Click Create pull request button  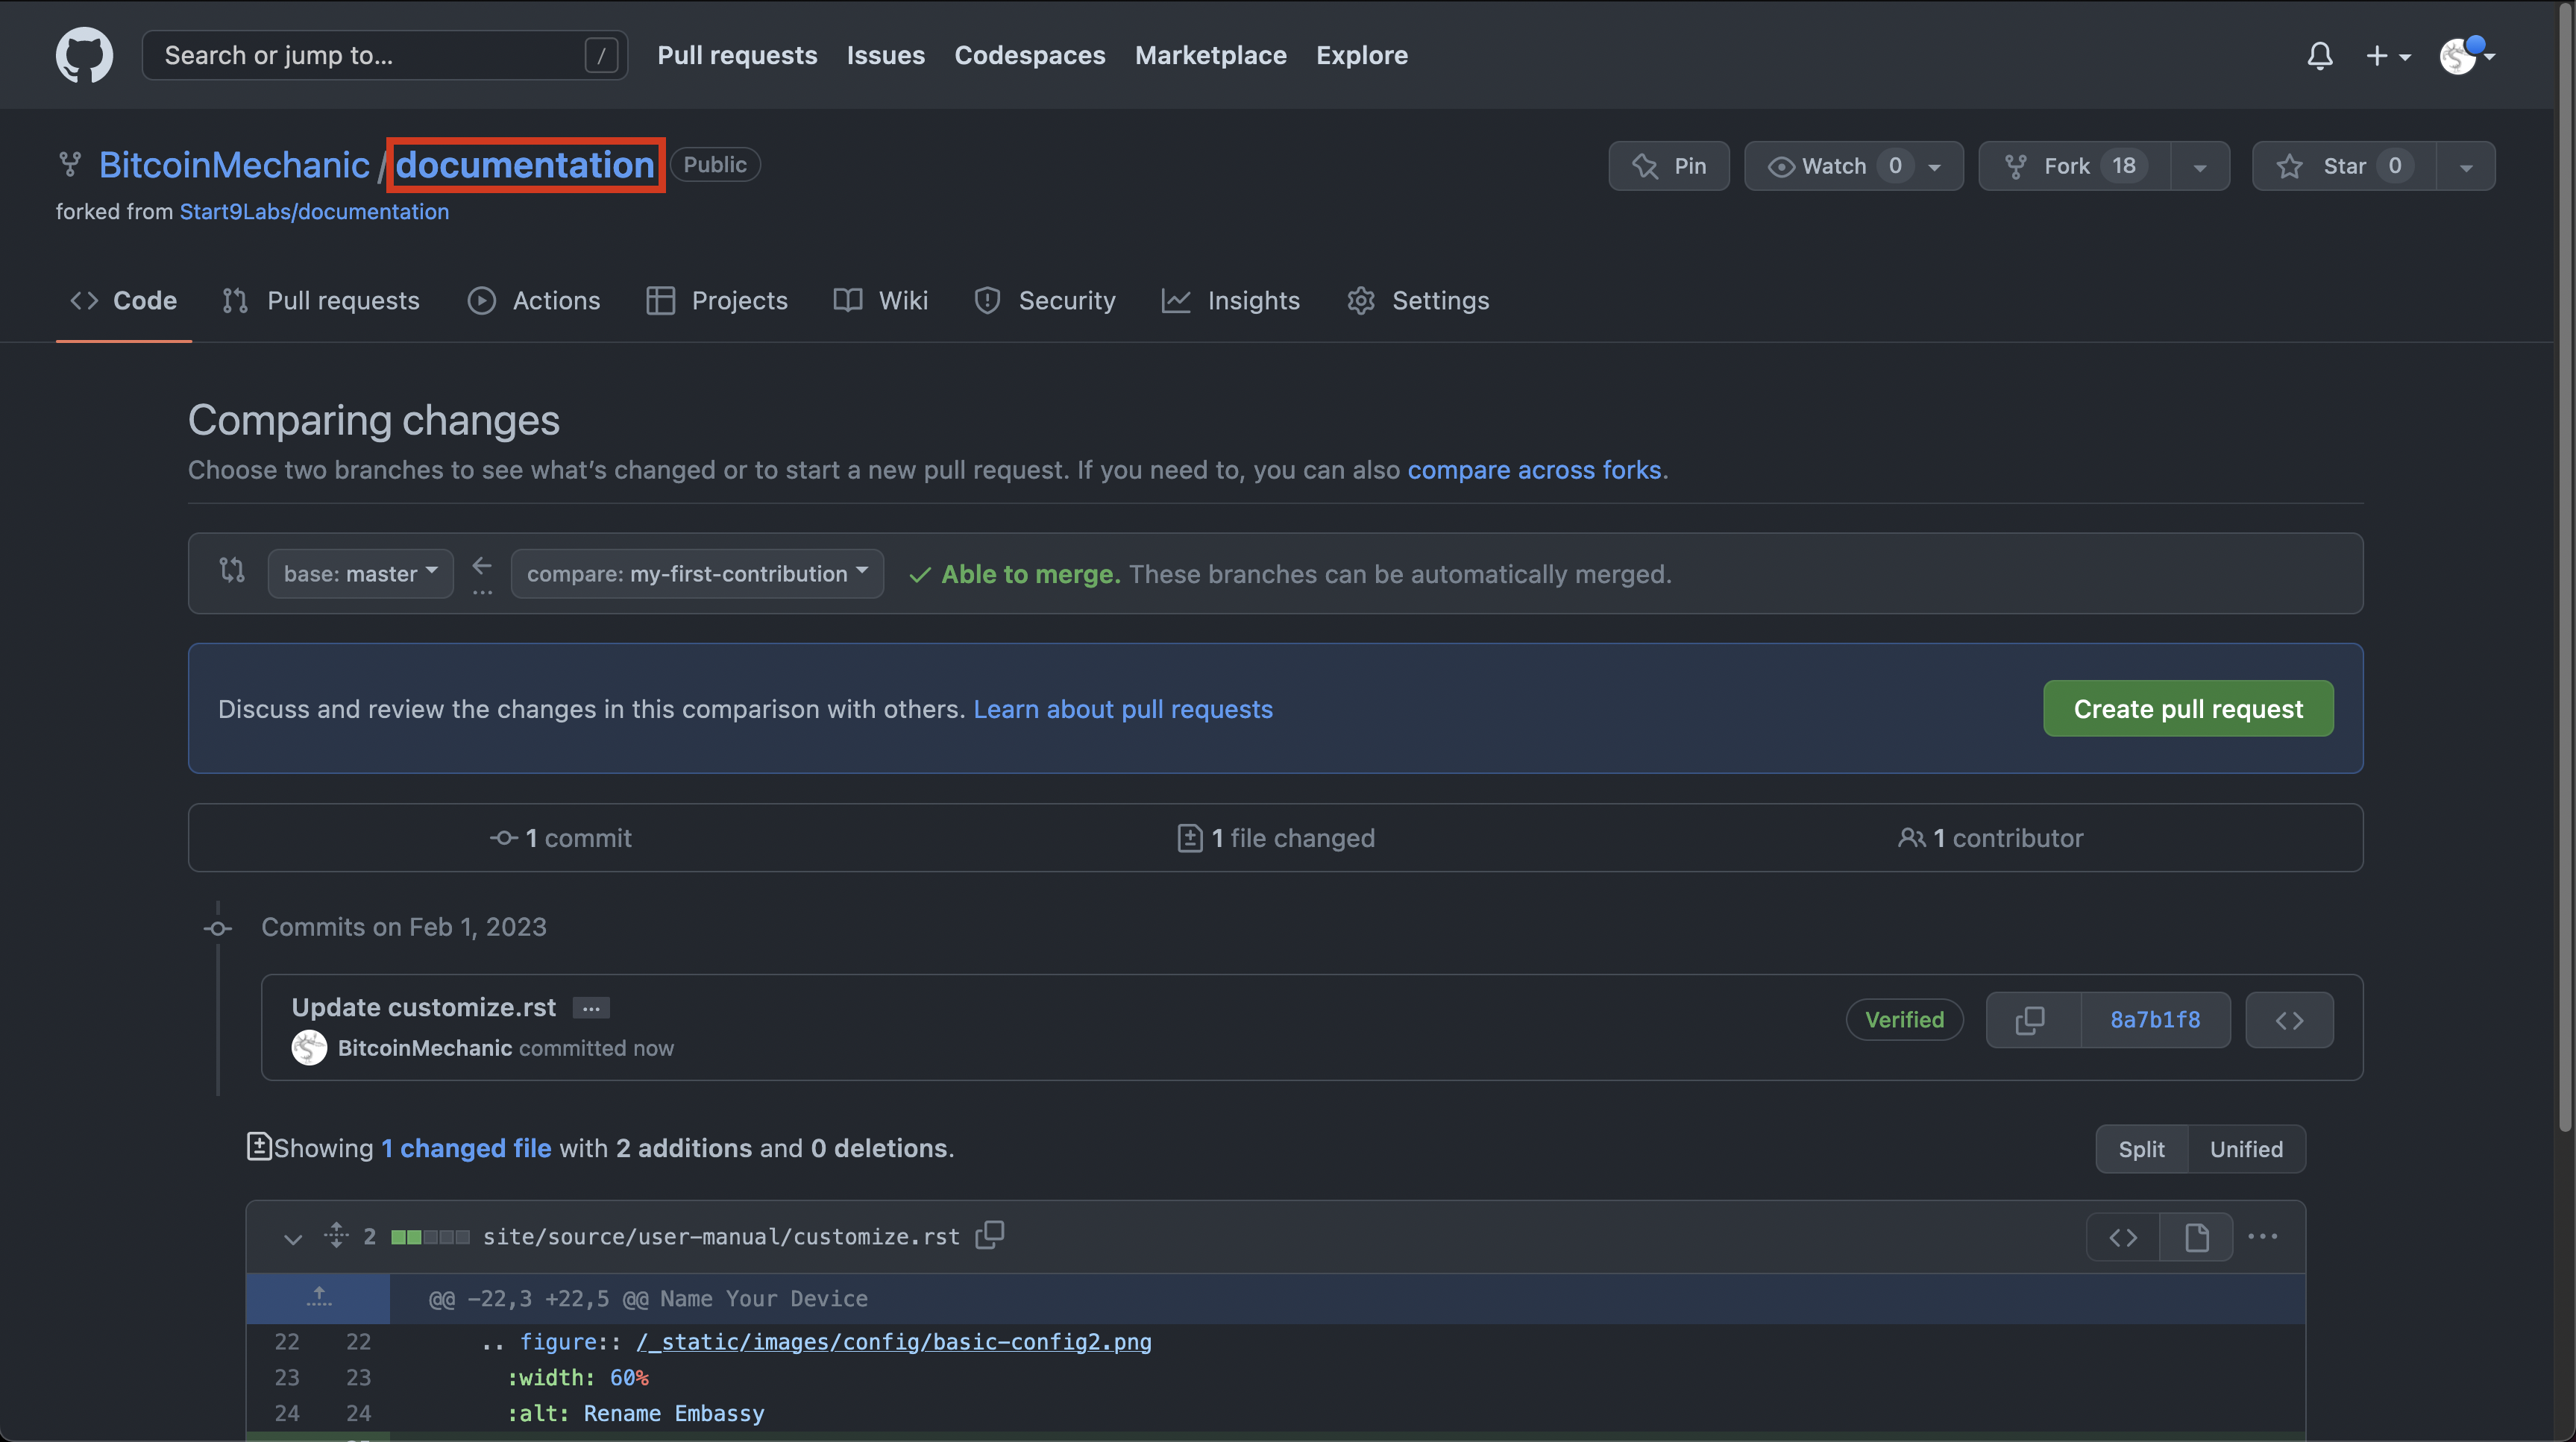2188,709
